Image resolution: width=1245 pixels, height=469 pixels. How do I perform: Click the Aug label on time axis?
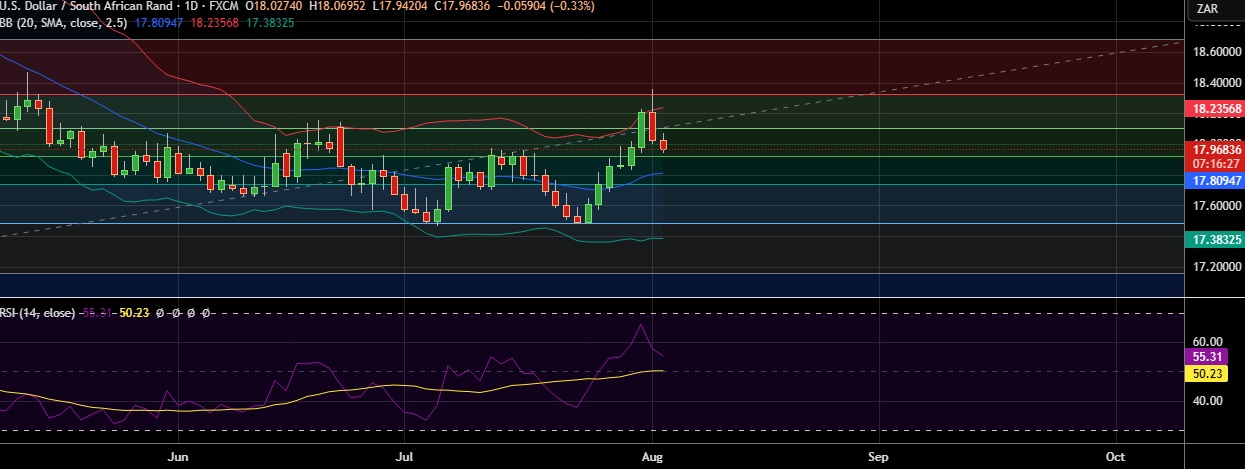[652, 456]
